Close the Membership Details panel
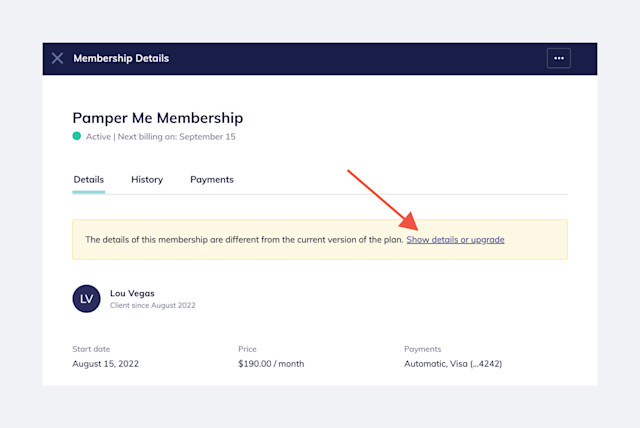 point(58,58)
